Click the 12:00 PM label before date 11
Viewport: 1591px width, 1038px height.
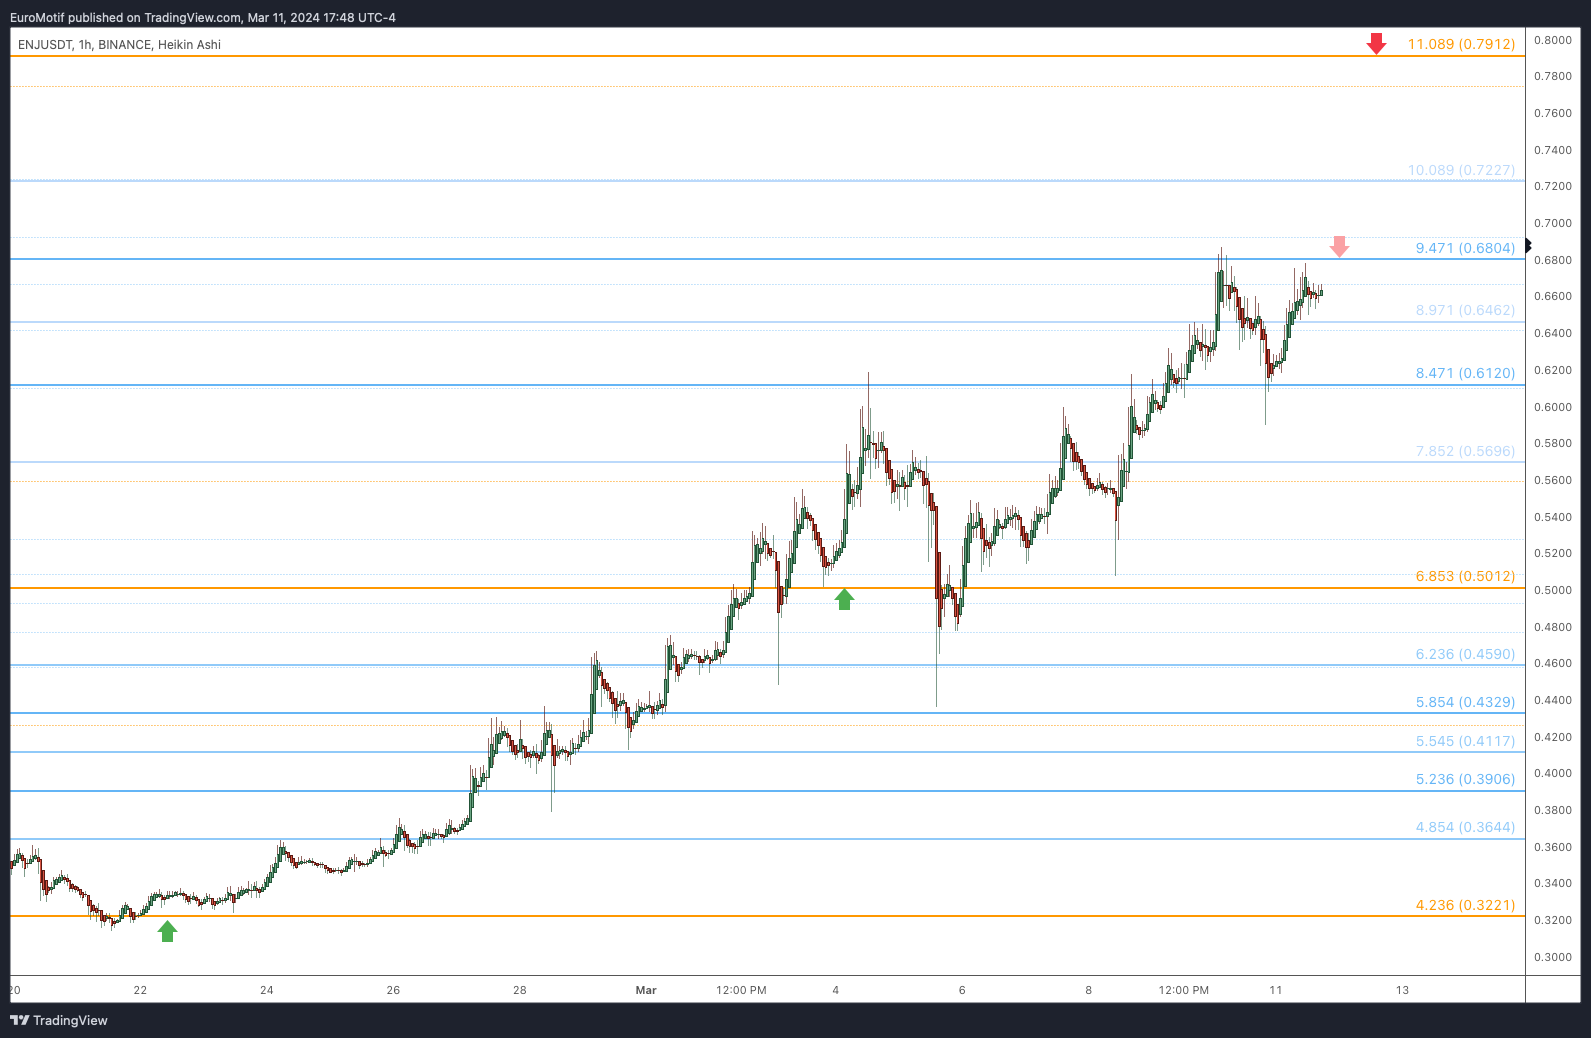1184,990
